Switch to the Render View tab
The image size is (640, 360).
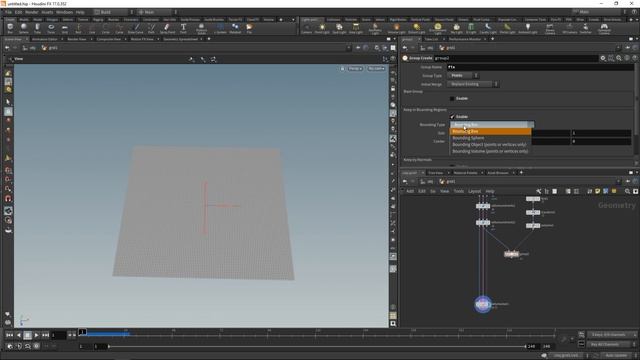77,39
